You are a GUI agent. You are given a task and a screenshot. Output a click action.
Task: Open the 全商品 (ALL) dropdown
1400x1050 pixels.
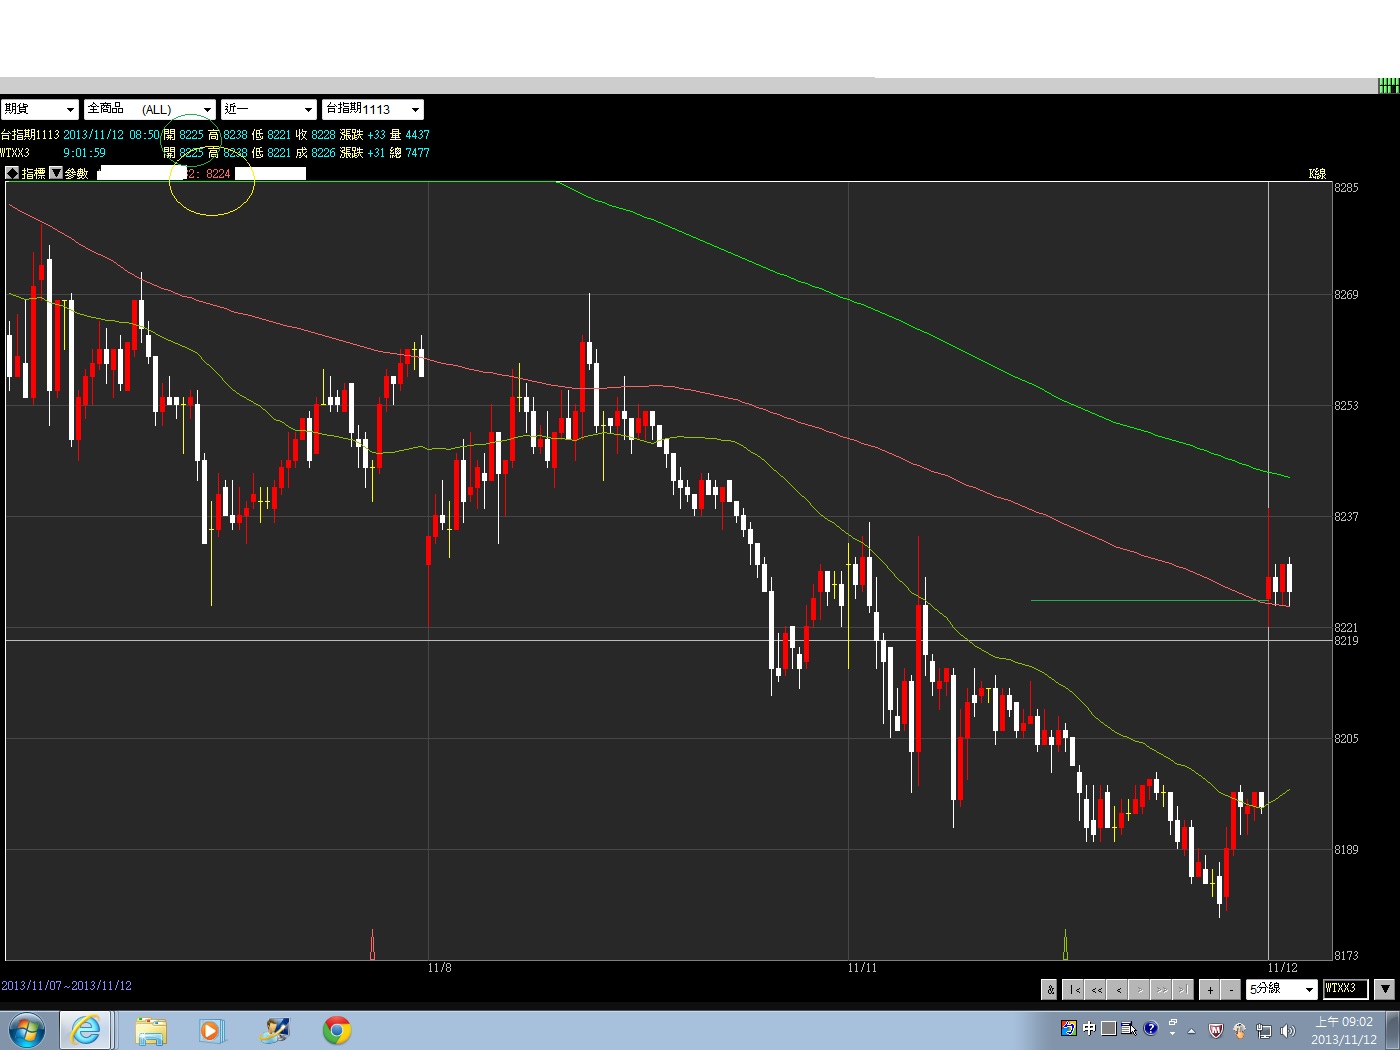click(x=150, y=109)
